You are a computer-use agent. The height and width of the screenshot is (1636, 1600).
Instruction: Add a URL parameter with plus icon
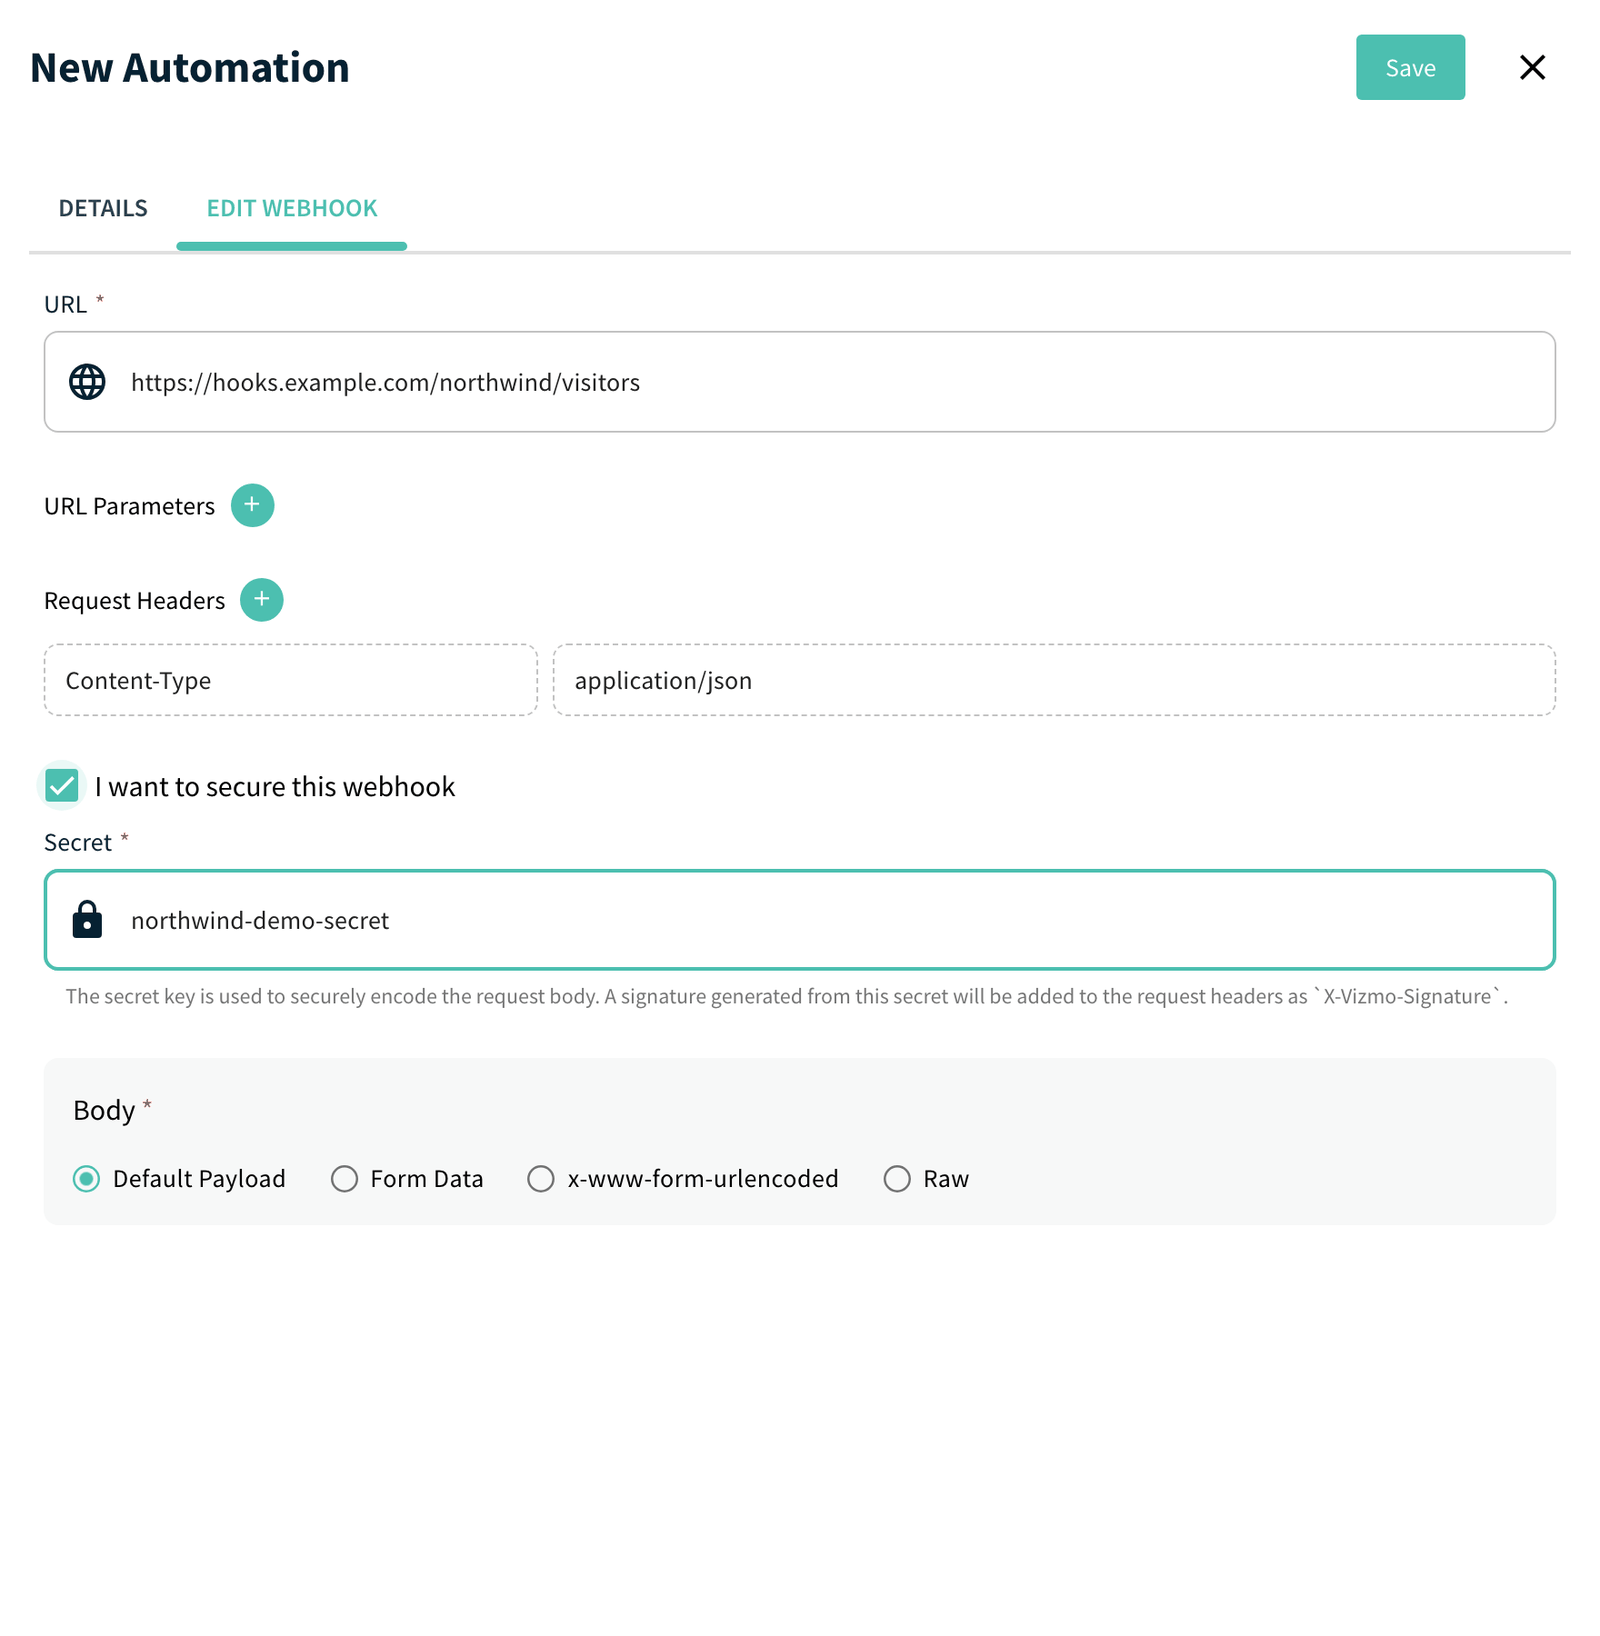coord(252,505)
